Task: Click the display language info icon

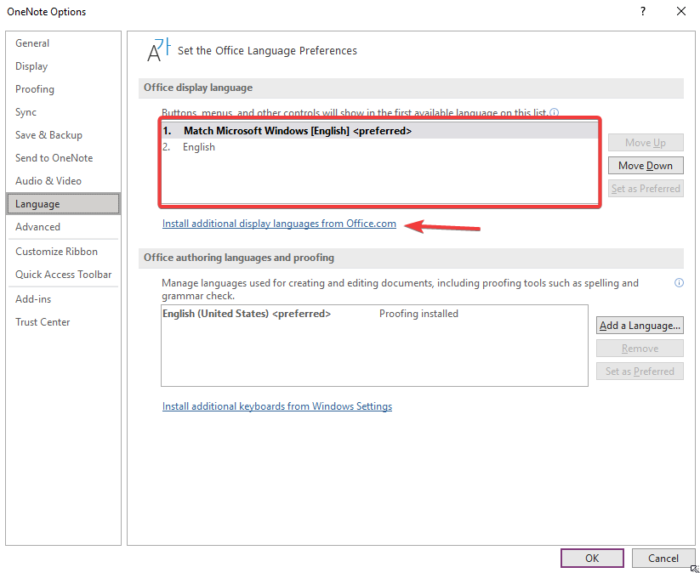Action: point(554,112)
